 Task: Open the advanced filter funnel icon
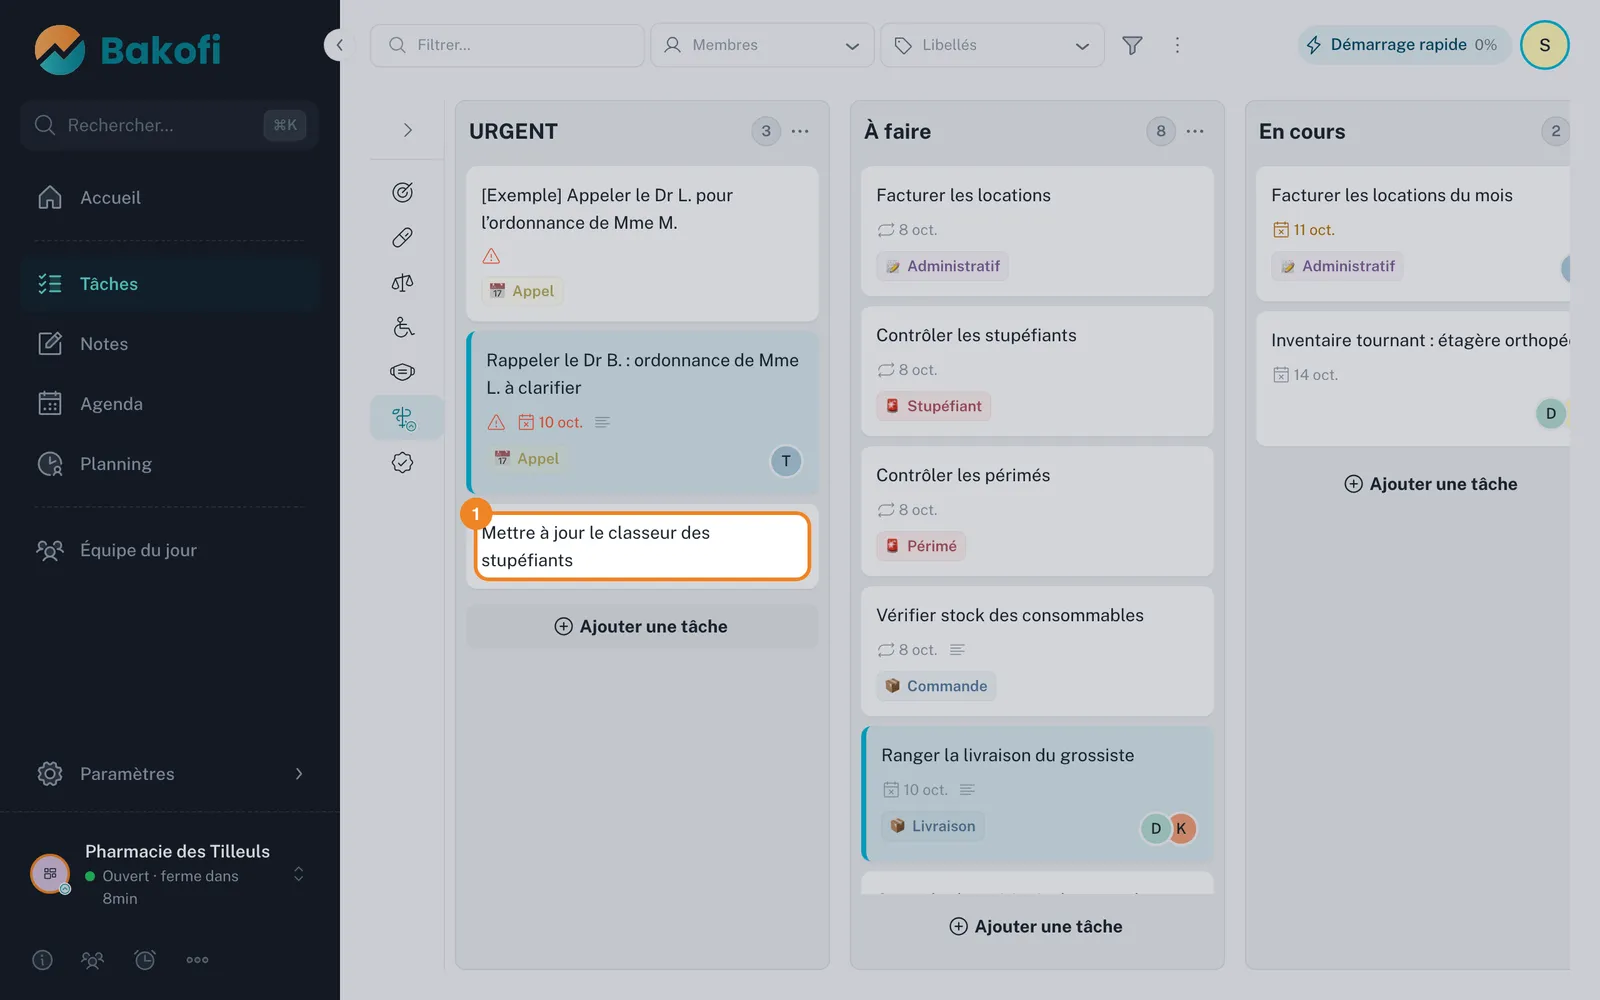pos(1132,45)
